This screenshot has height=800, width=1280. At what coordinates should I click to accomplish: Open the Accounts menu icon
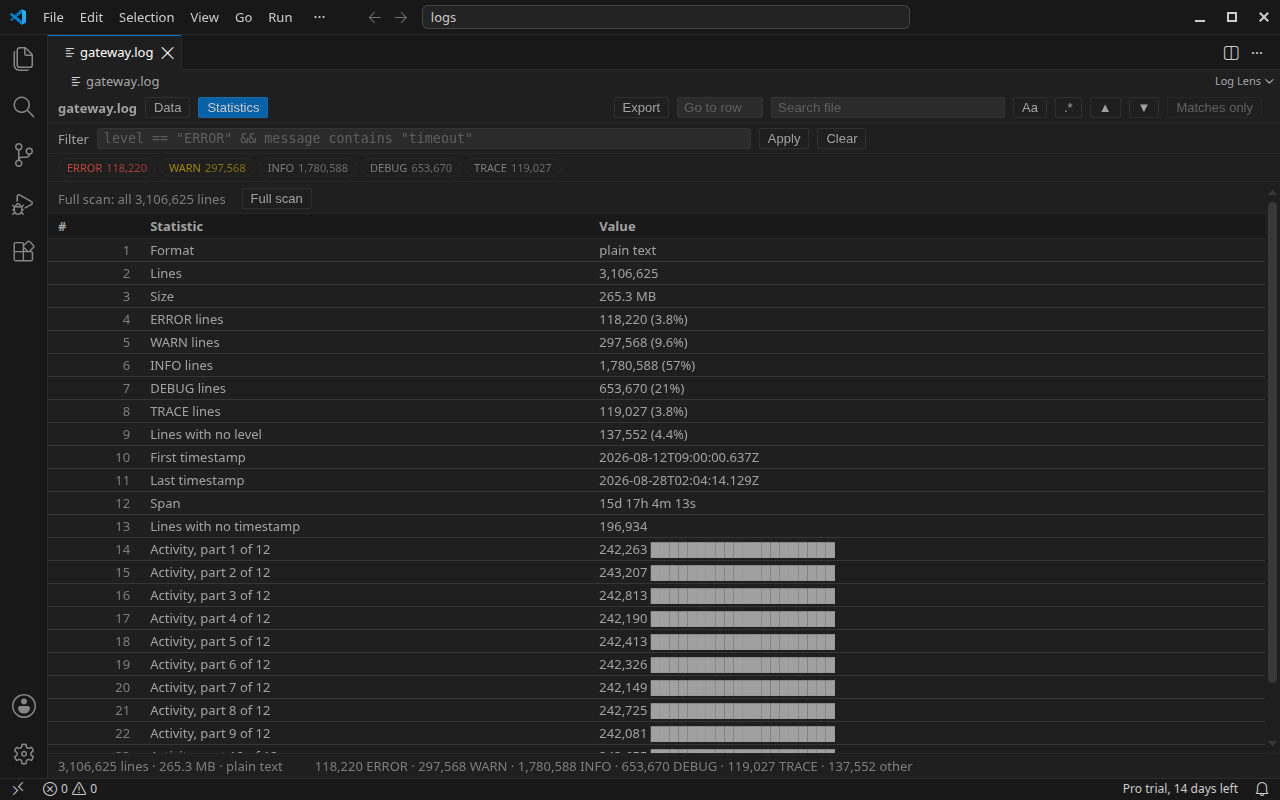[24, 706]
